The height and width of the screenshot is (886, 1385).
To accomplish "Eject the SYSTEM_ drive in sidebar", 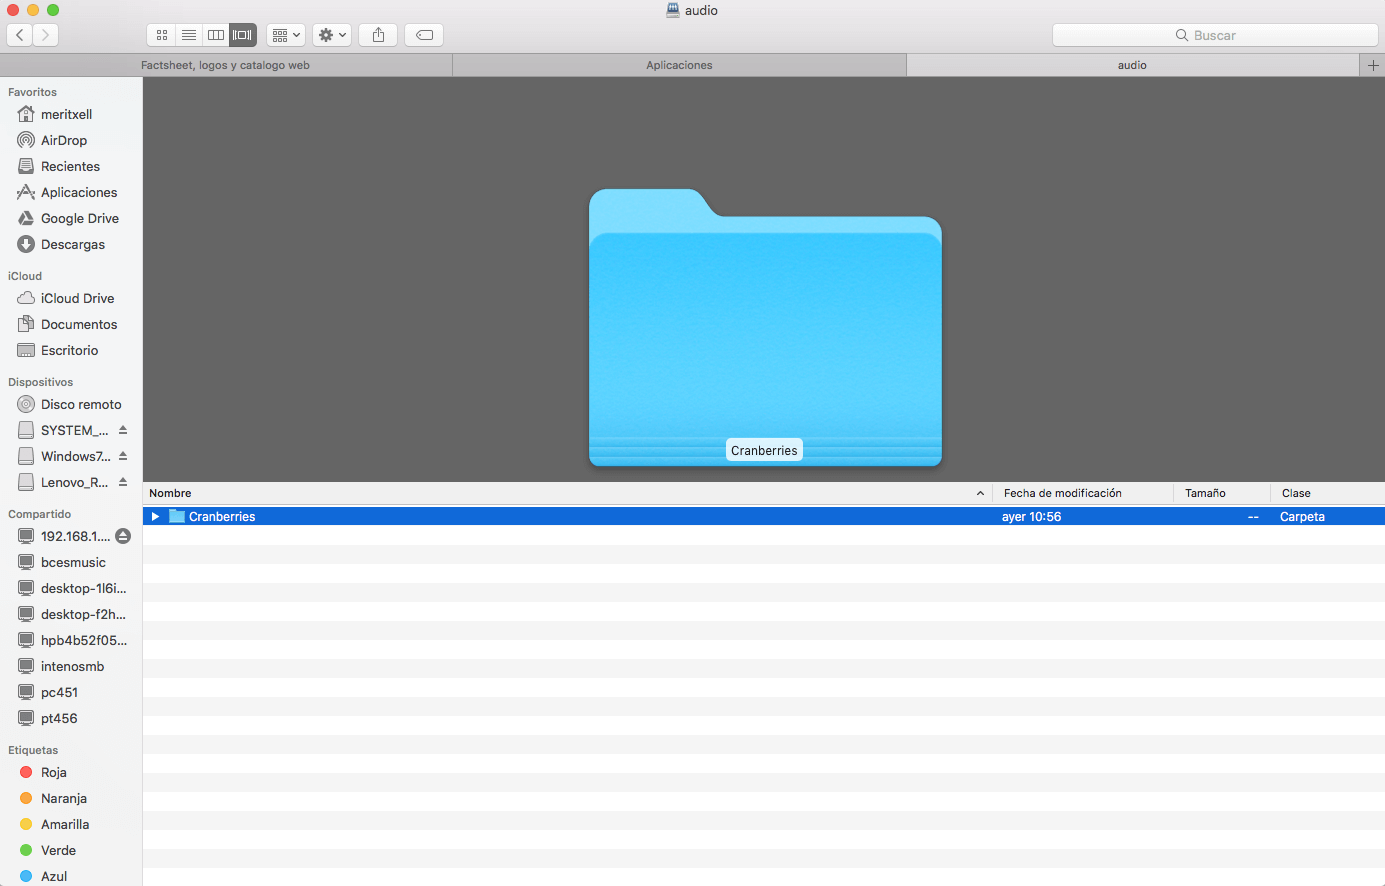I will [123, 430].
